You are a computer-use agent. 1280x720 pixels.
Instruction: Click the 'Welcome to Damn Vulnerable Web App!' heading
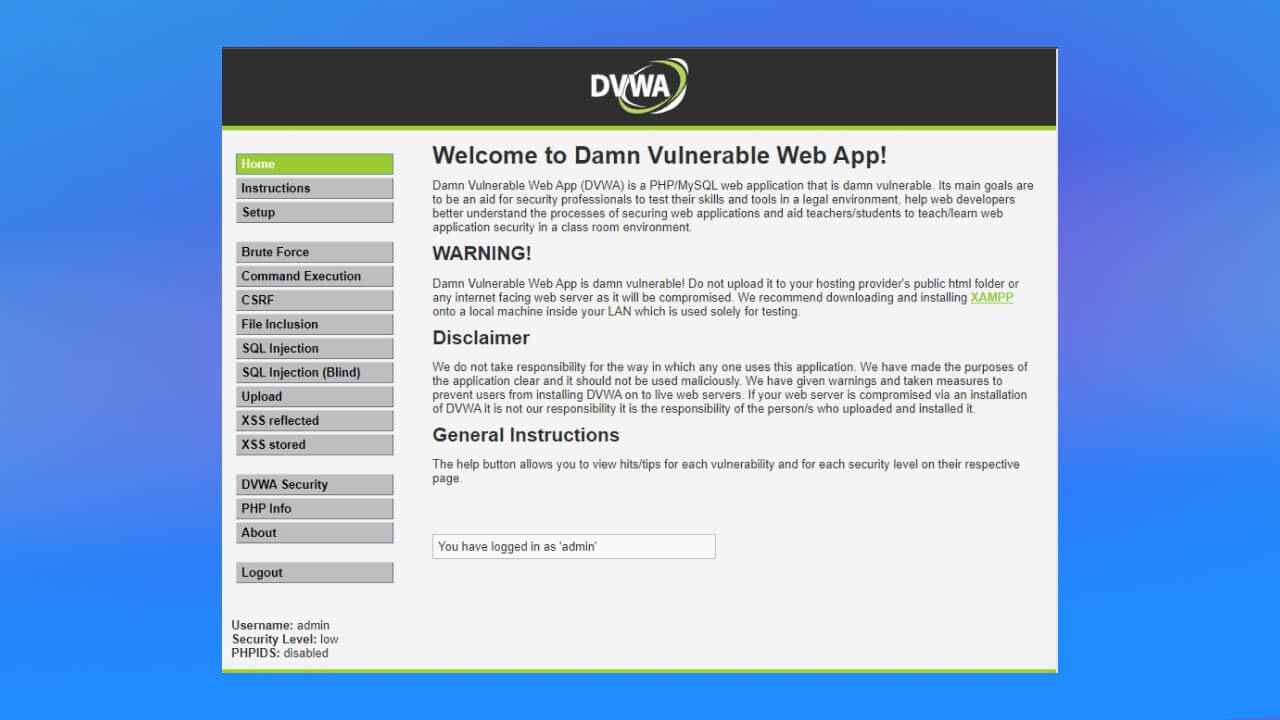659,156
